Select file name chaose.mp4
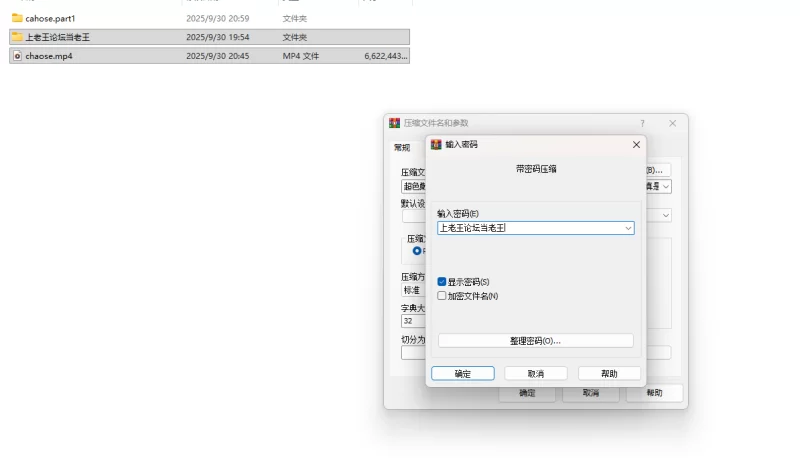This screenshot has height=458, width=800. [x=49, y=56]
